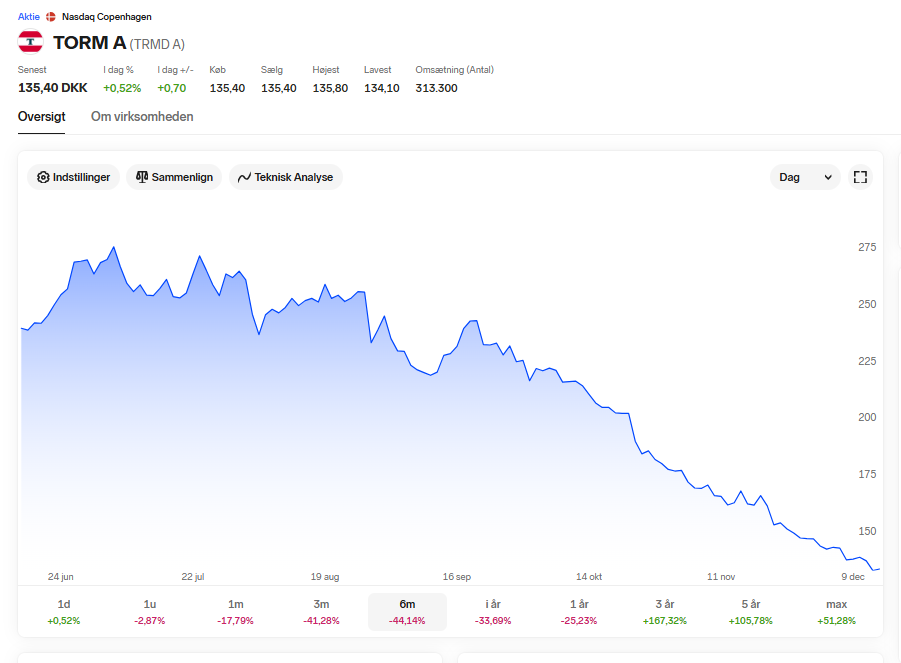Screen dimensions: 901x663
Task: Select the 3 år time range
Action: pyautogui.click(x=665, y=612)
